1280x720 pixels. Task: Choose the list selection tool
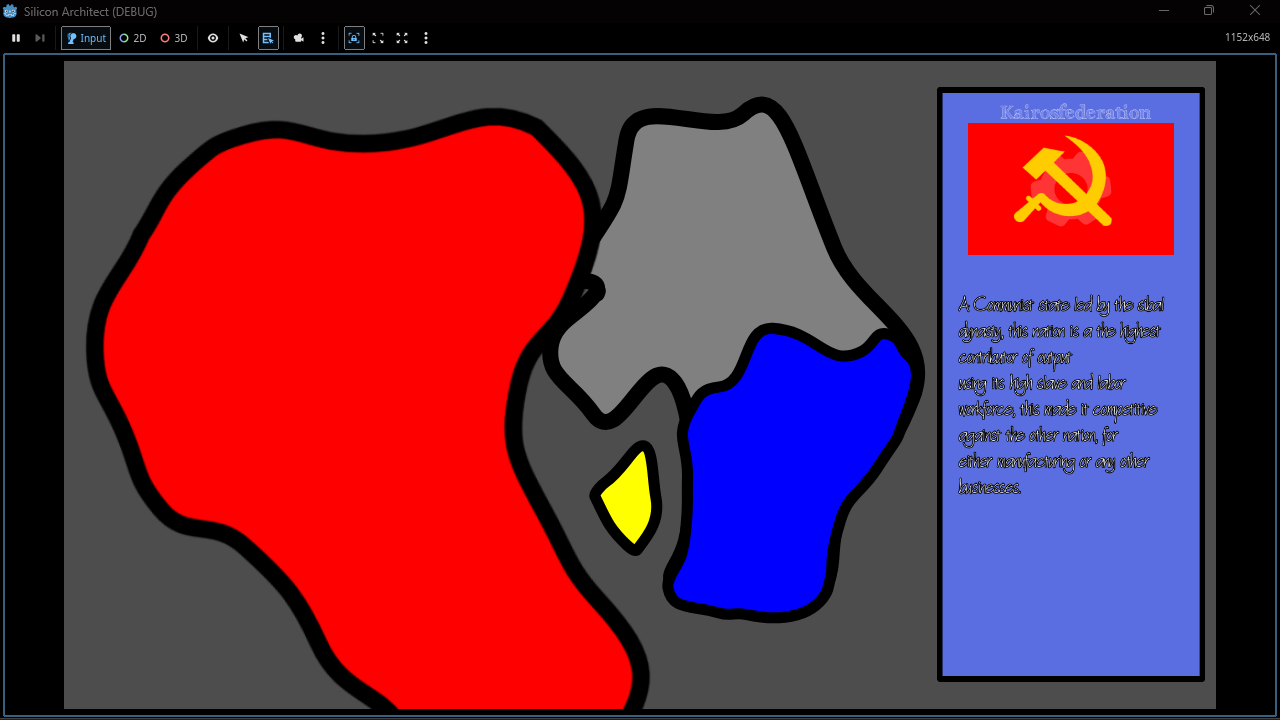click(268, 38)
